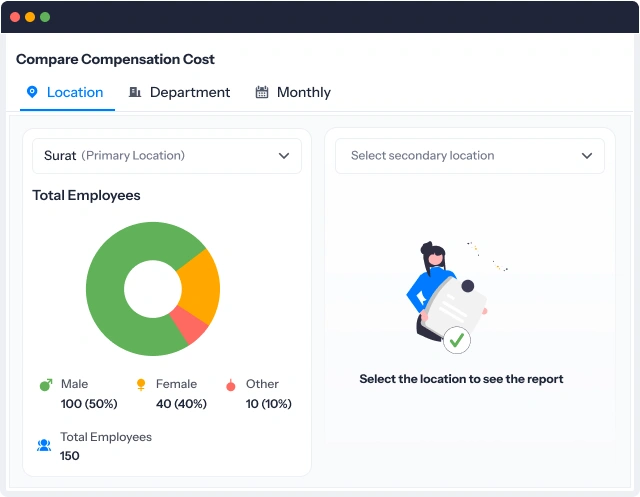This screenshot has height=497, width=640.
Task: Click the Female legend label
Action: tap(176, 384)
